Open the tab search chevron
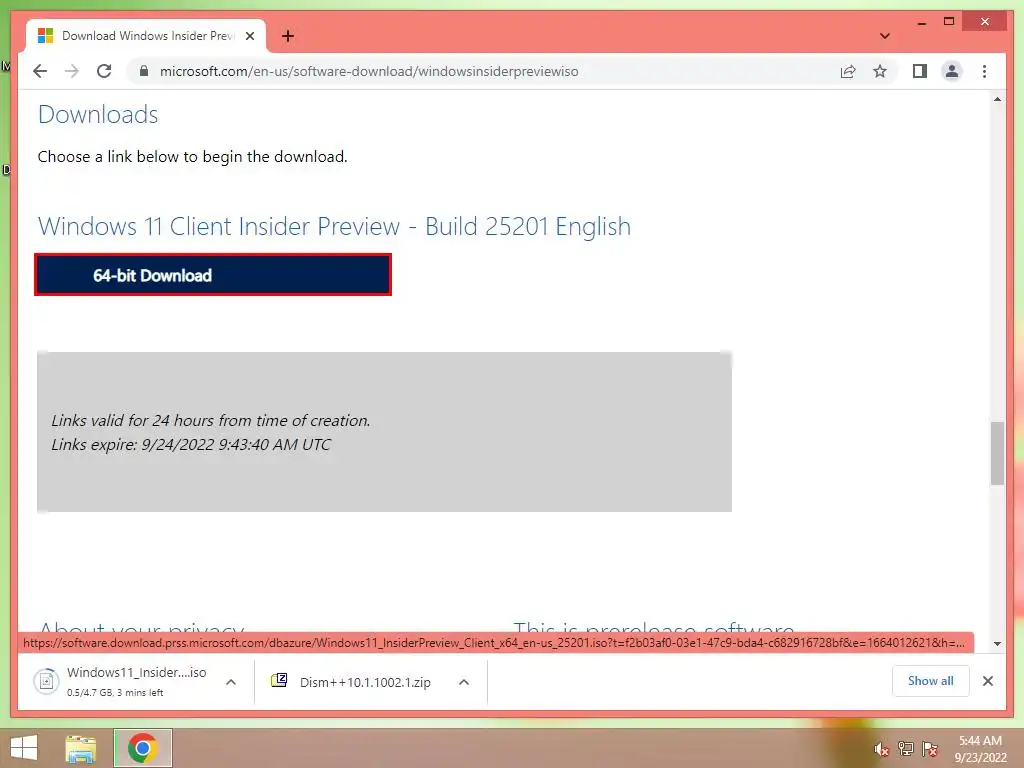The image size is (1024, 768). [884, 36]
